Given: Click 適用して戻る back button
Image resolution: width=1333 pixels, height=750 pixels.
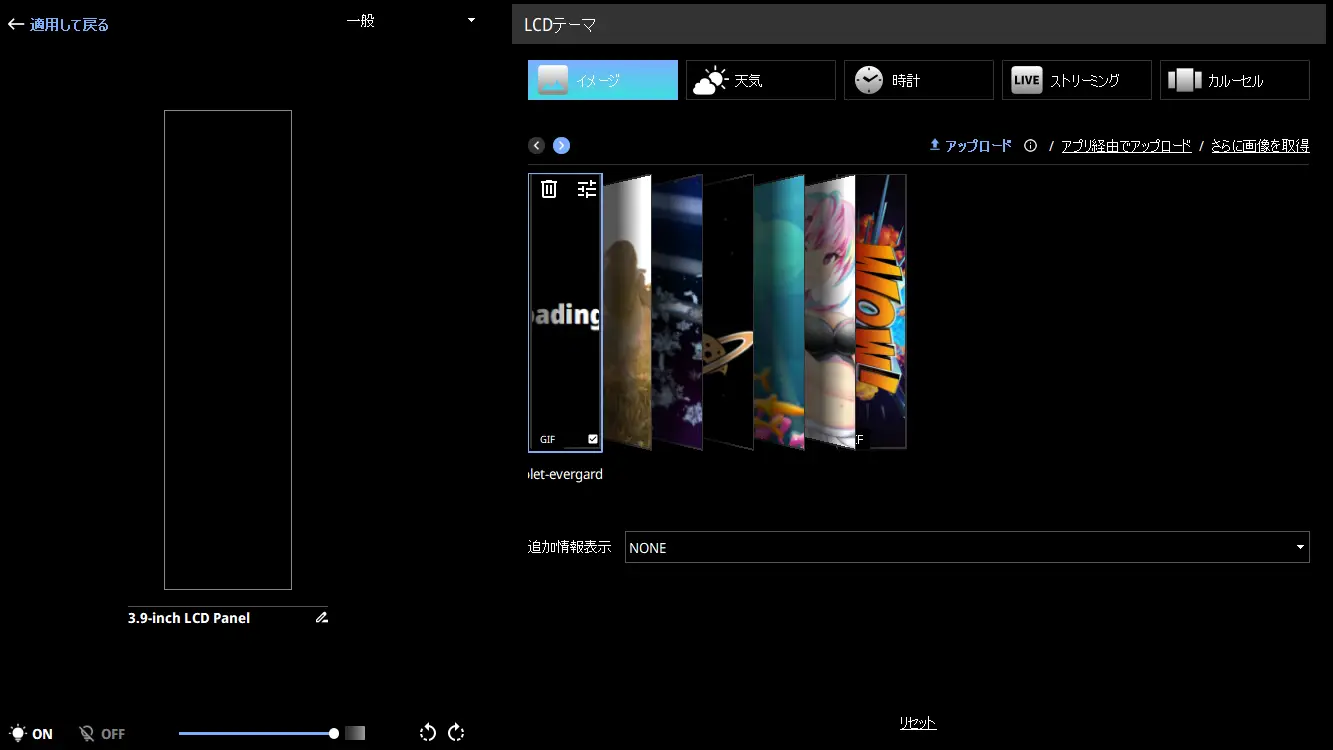Looking at the screenshot, I should pyautogui.click(x=58, y=25).
